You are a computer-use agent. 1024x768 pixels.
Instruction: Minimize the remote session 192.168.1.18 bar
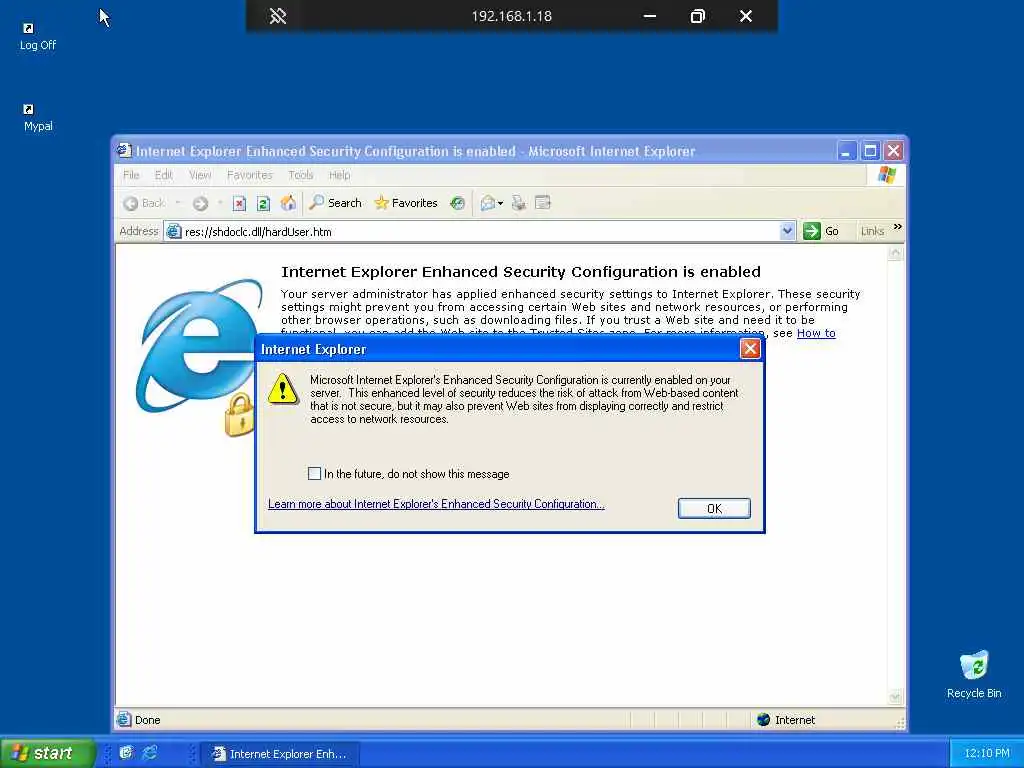pos(650,16)
